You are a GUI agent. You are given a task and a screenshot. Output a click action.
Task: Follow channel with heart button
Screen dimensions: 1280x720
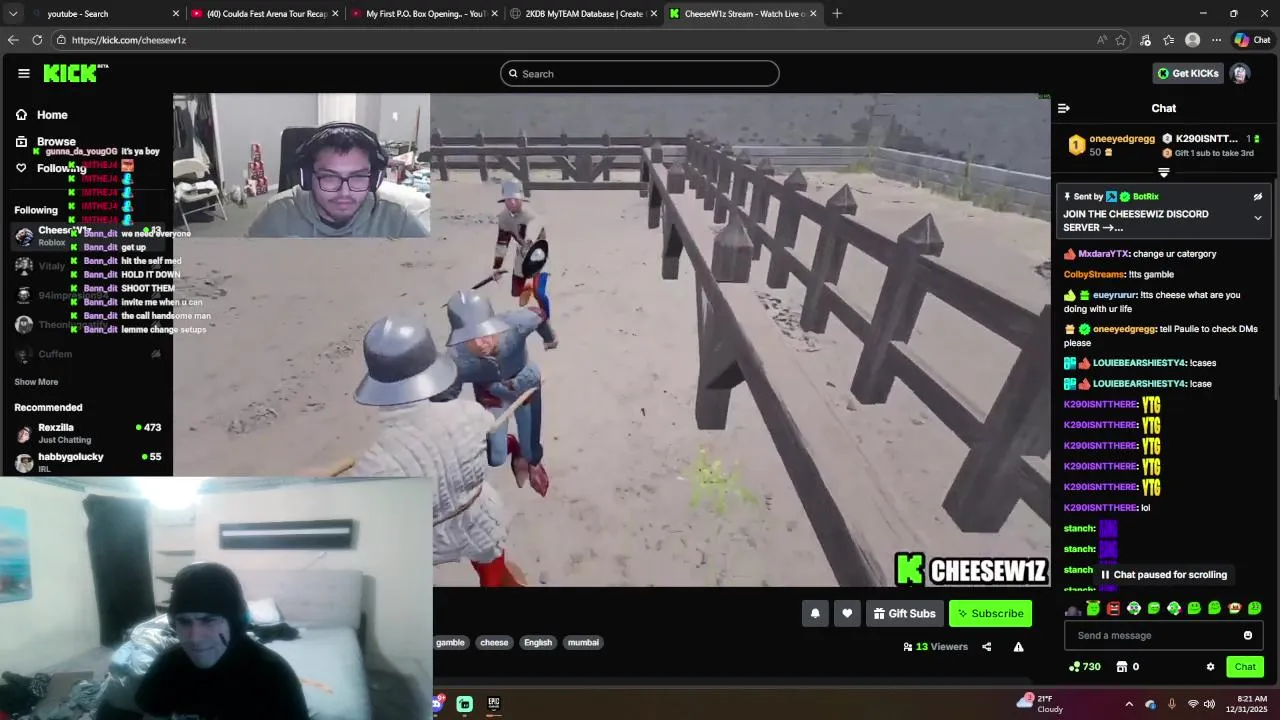pyautogui.click(x=847, y=613)
